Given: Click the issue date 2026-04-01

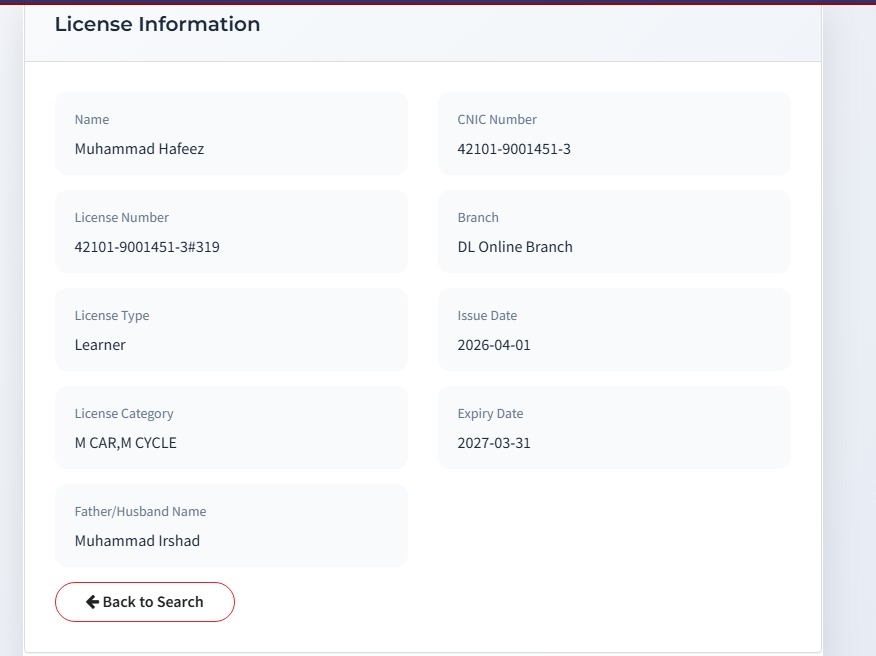Looking at the screenshot, I should pyautogui.click(x=494, y=345).
